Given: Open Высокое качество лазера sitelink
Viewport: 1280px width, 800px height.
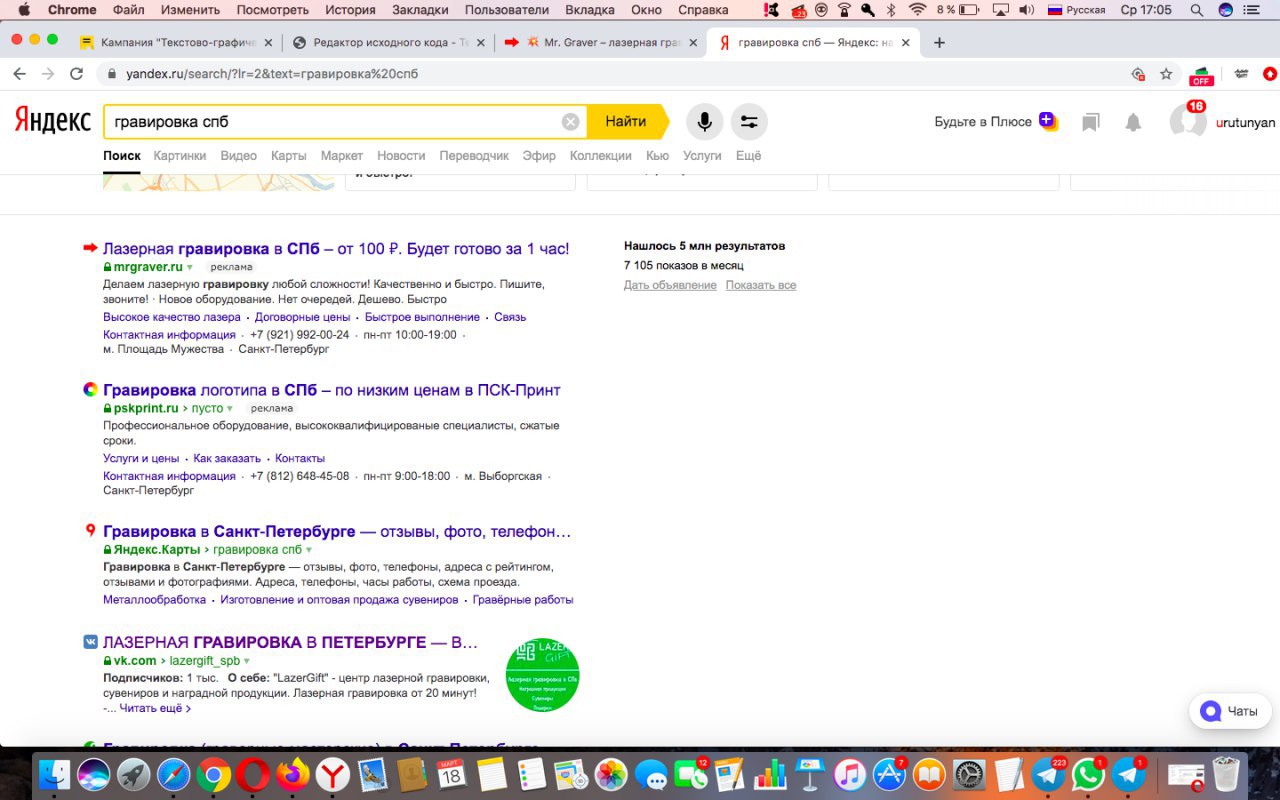Looking at the screenshot, I should click(x=172, y=317).
